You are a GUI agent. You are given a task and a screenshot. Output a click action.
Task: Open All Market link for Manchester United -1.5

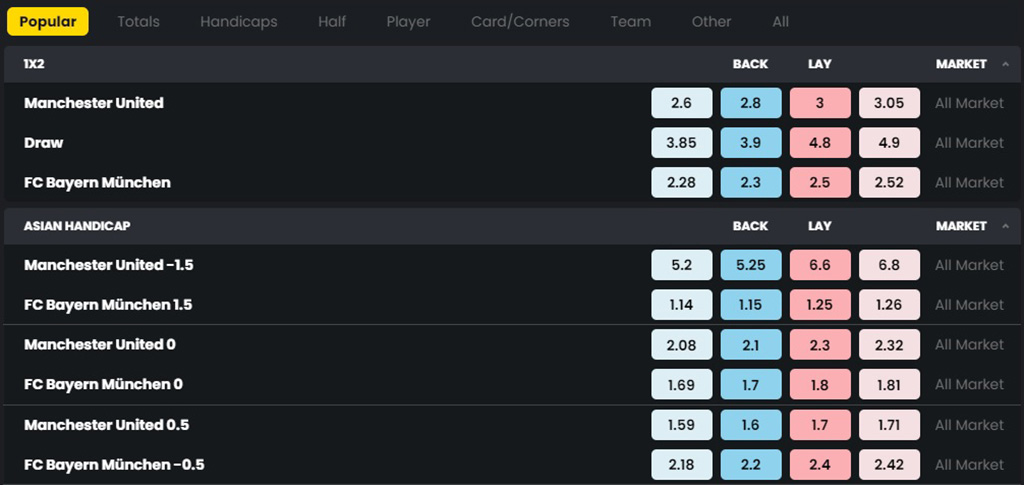click(969, 265)
